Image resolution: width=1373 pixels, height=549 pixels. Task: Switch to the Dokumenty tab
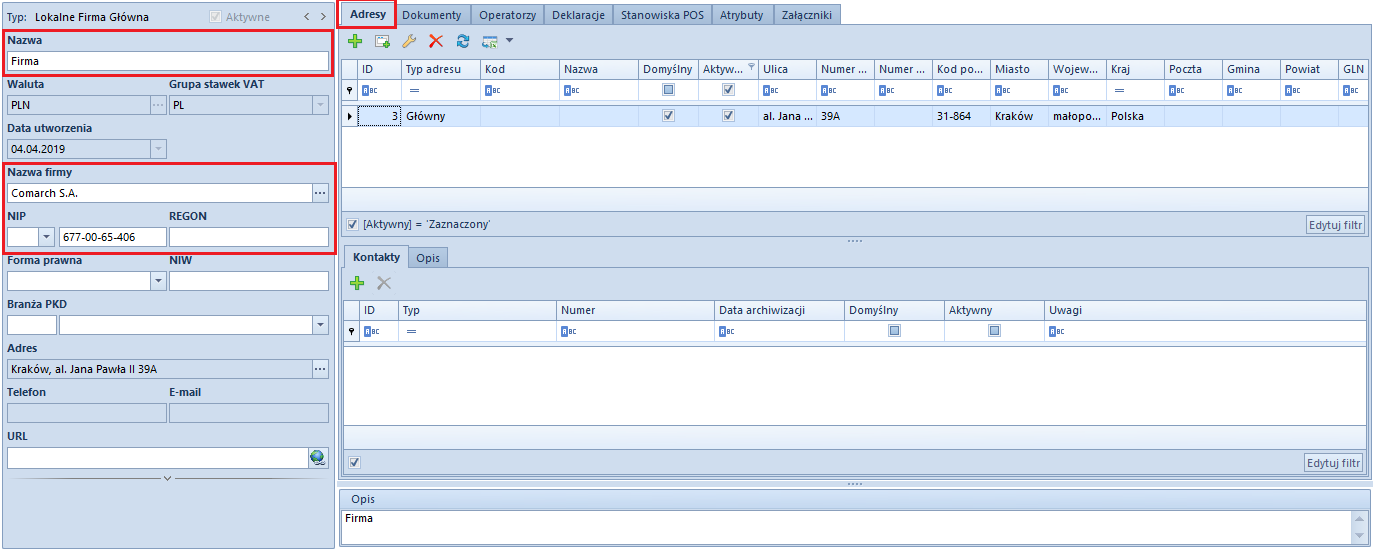[x=432, y=14]
